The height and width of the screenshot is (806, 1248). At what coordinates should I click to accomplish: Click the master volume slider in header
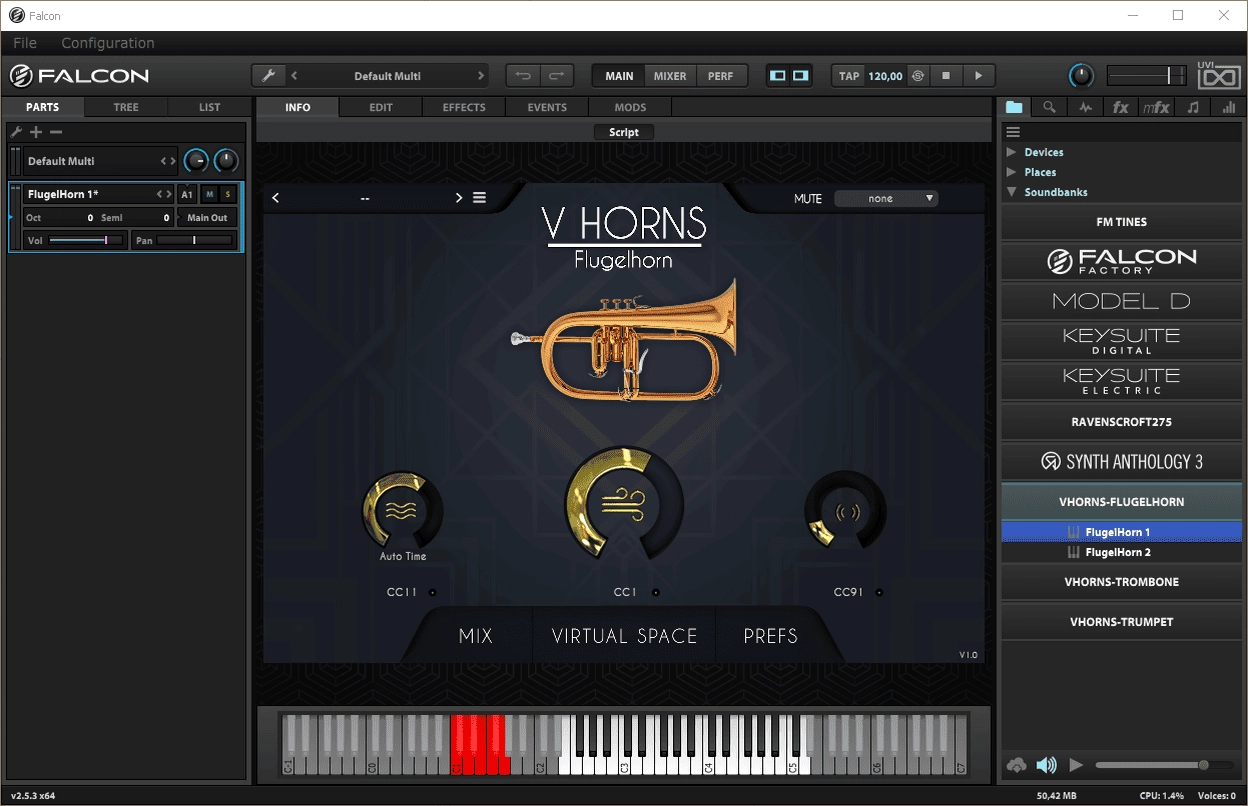1146,75
